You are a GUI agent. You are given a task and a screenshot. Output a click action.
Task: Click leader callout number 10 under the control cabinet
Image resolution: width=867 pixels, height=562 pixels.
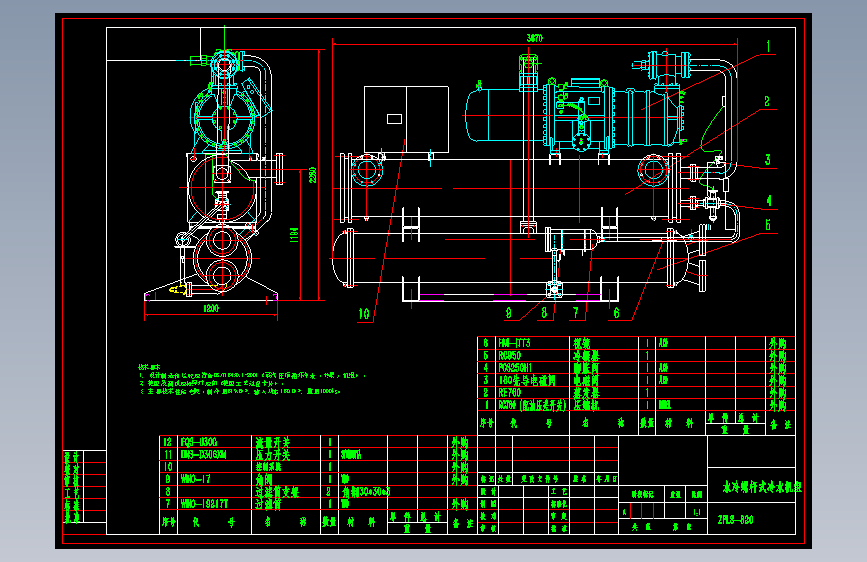364,314
